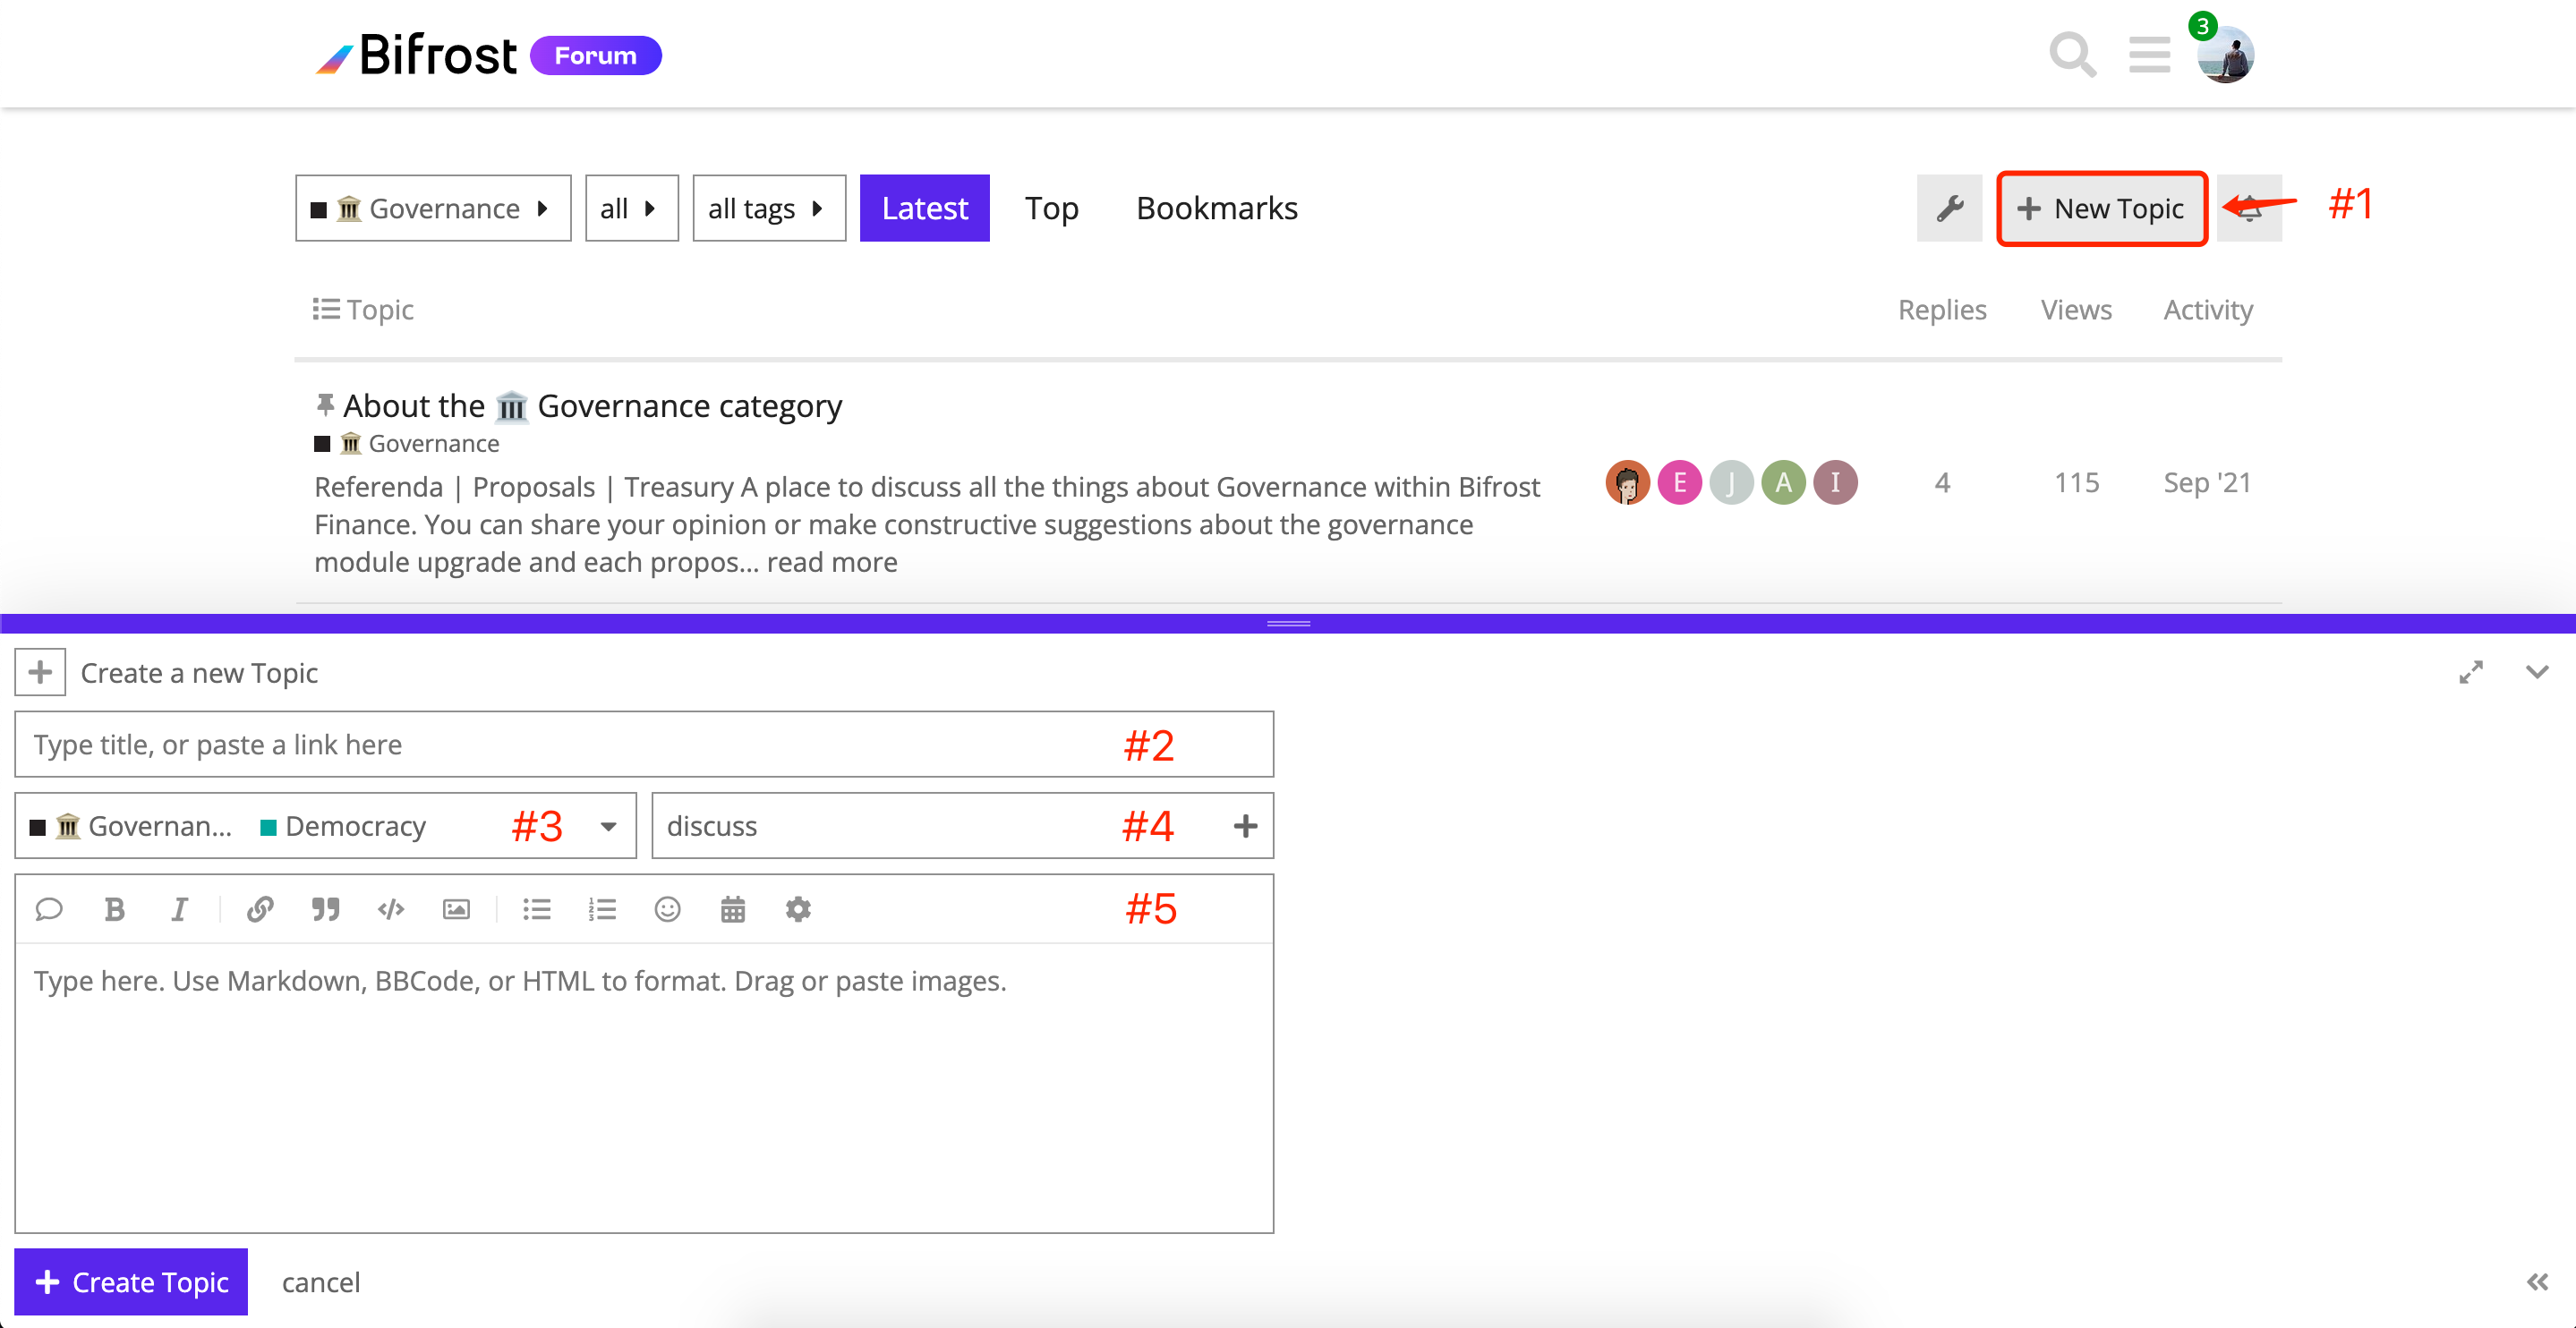Click the upload image icon

point(456,909)
